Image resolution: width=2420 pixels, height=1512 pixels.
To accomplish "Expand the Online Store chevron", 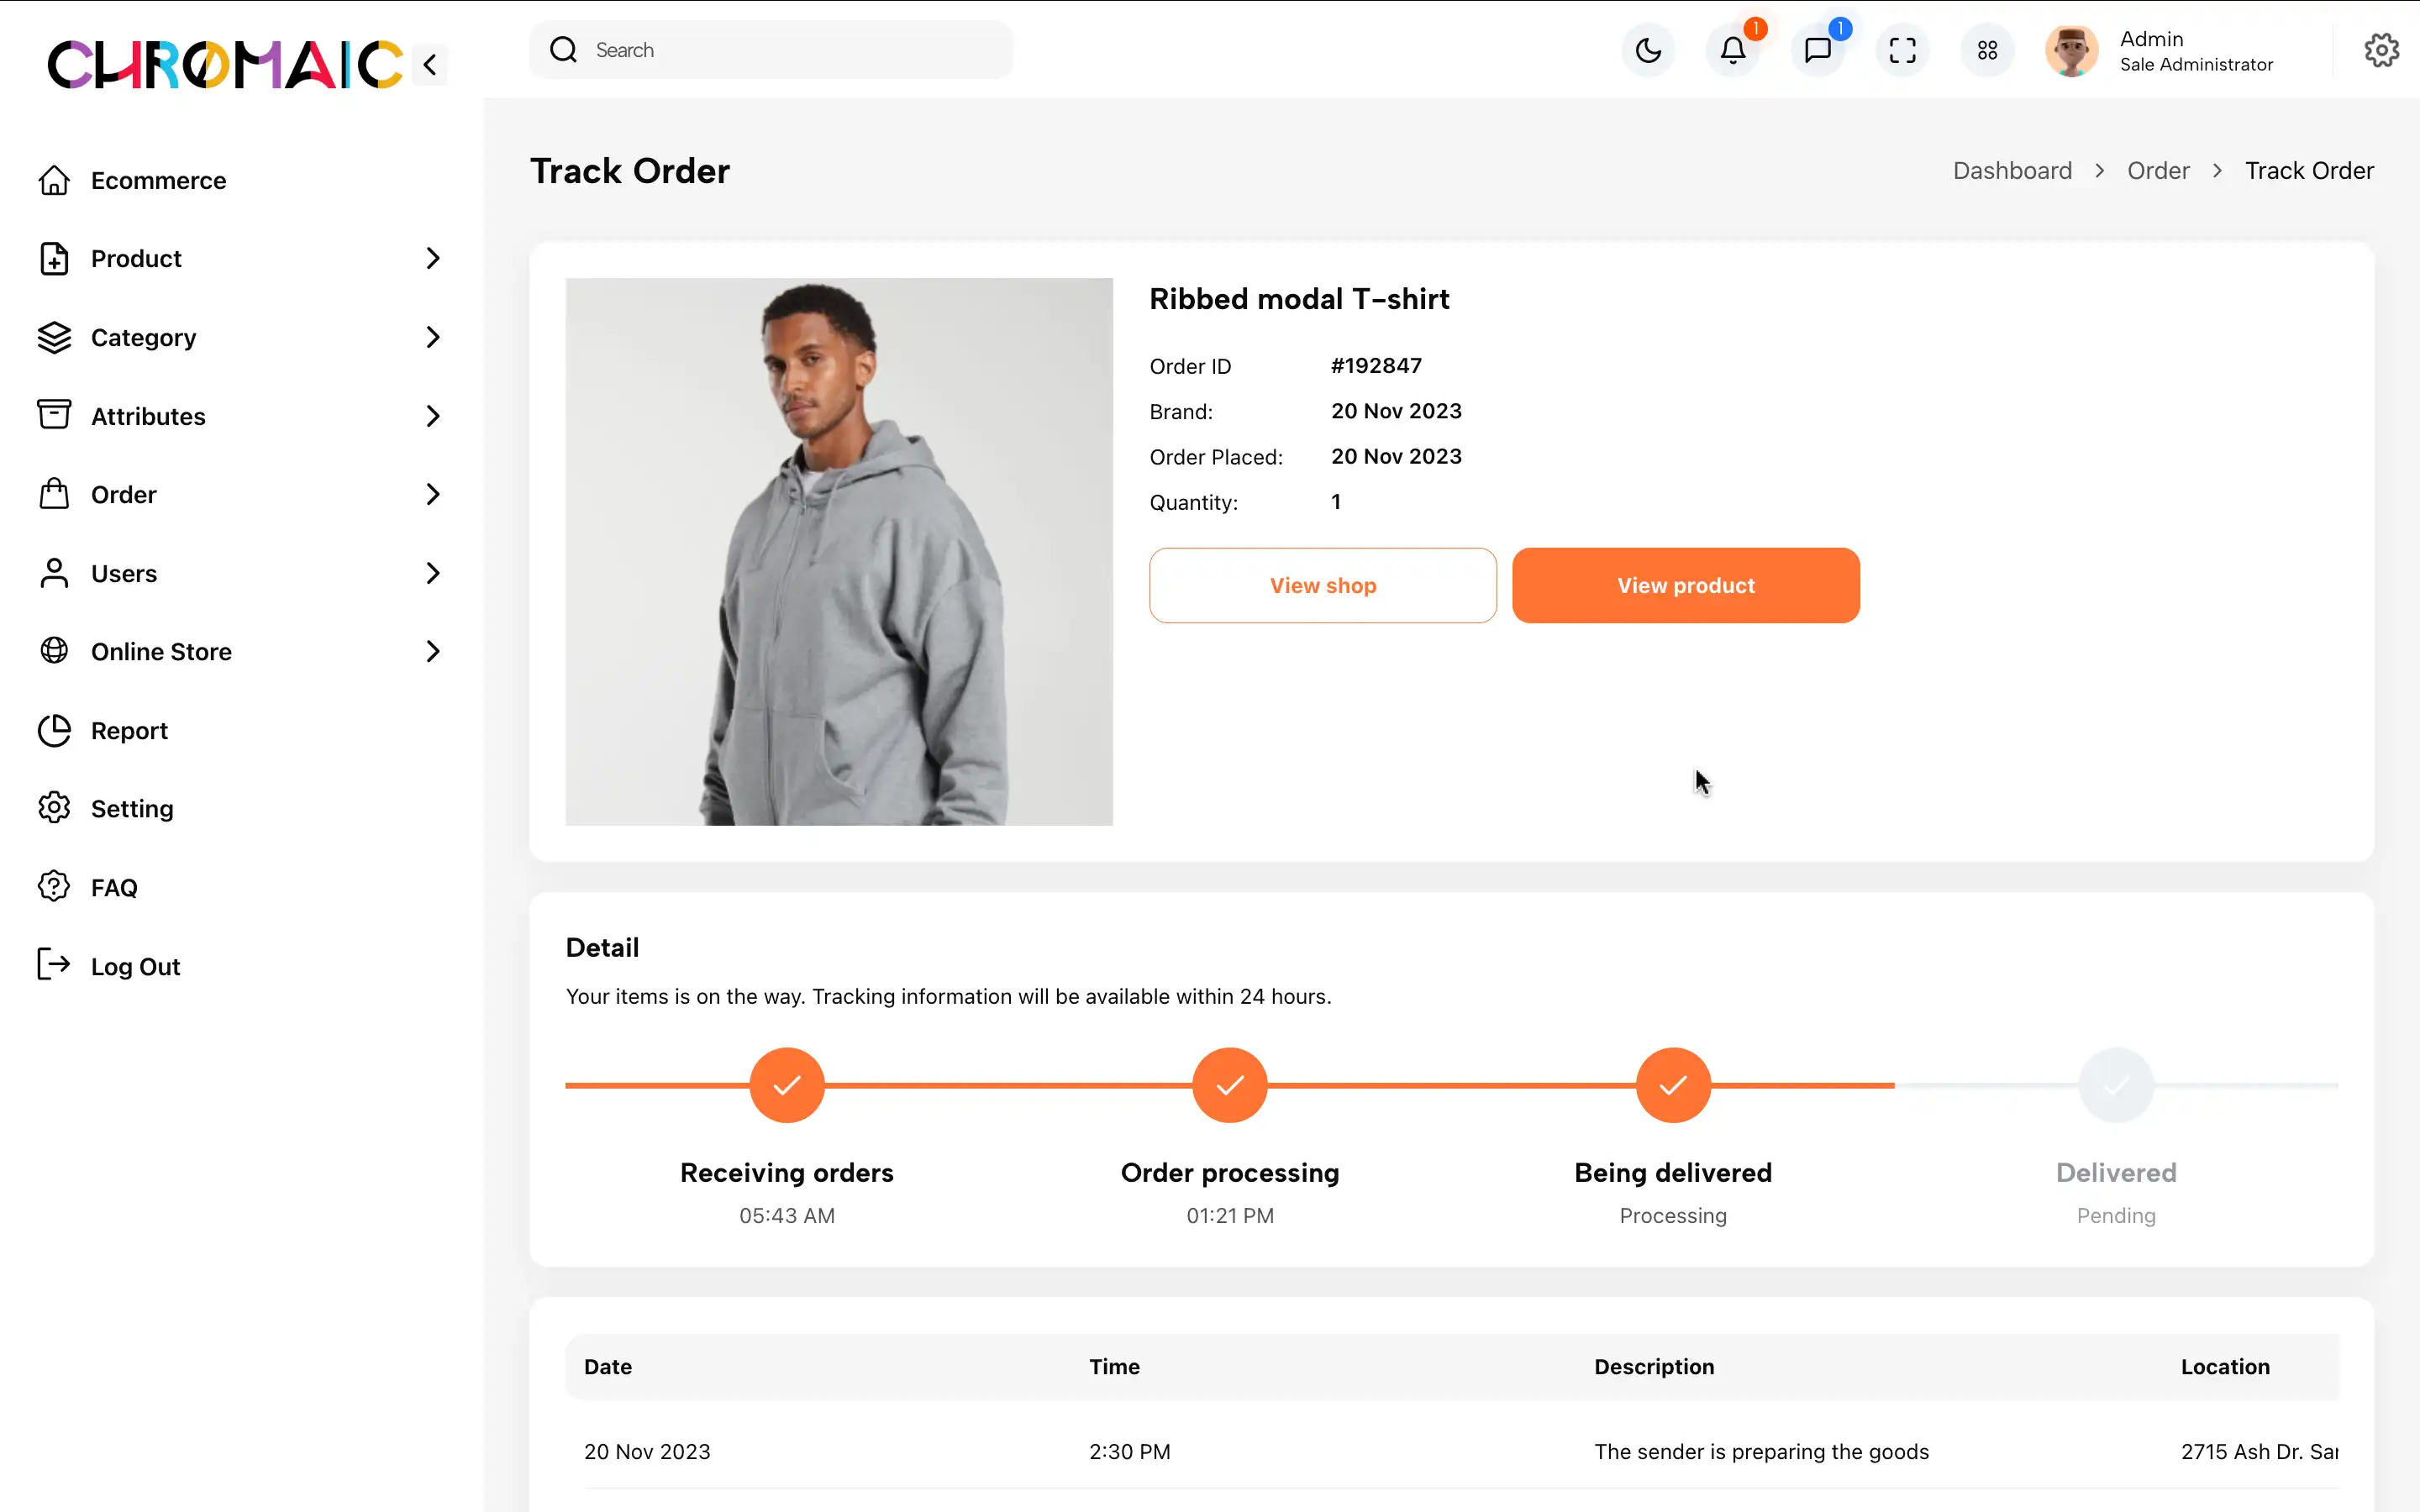I will pyautogui.click(x=432, y=651).
